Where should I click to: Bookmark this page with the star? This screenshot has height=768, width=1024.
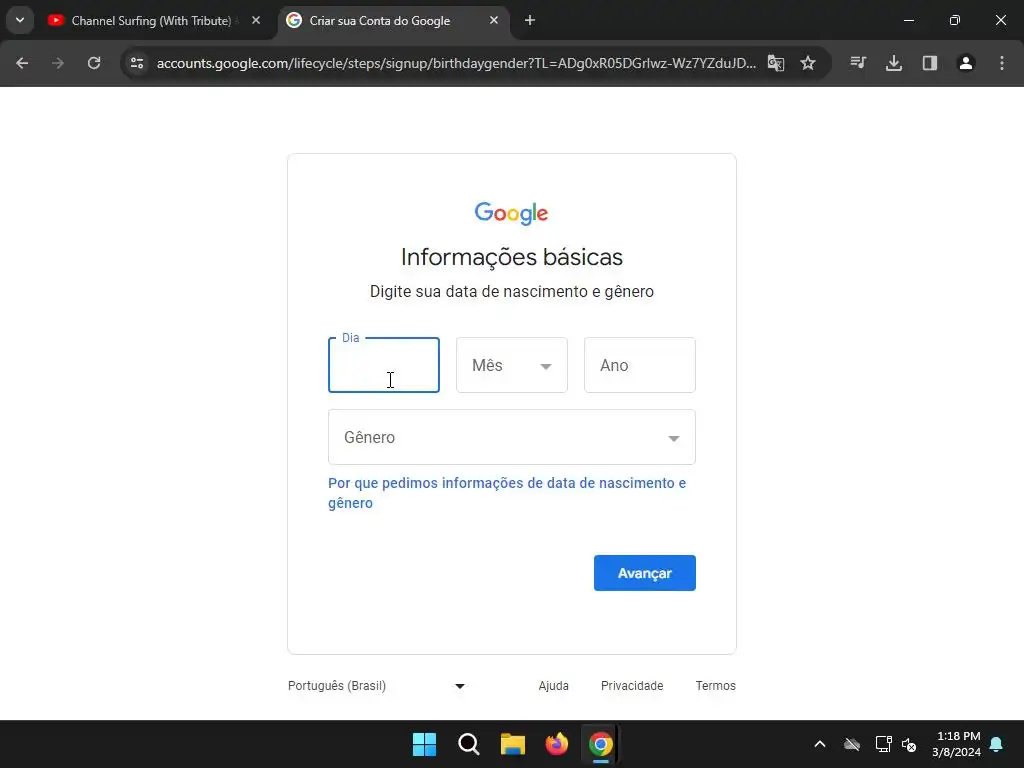[x=808, y=63]
